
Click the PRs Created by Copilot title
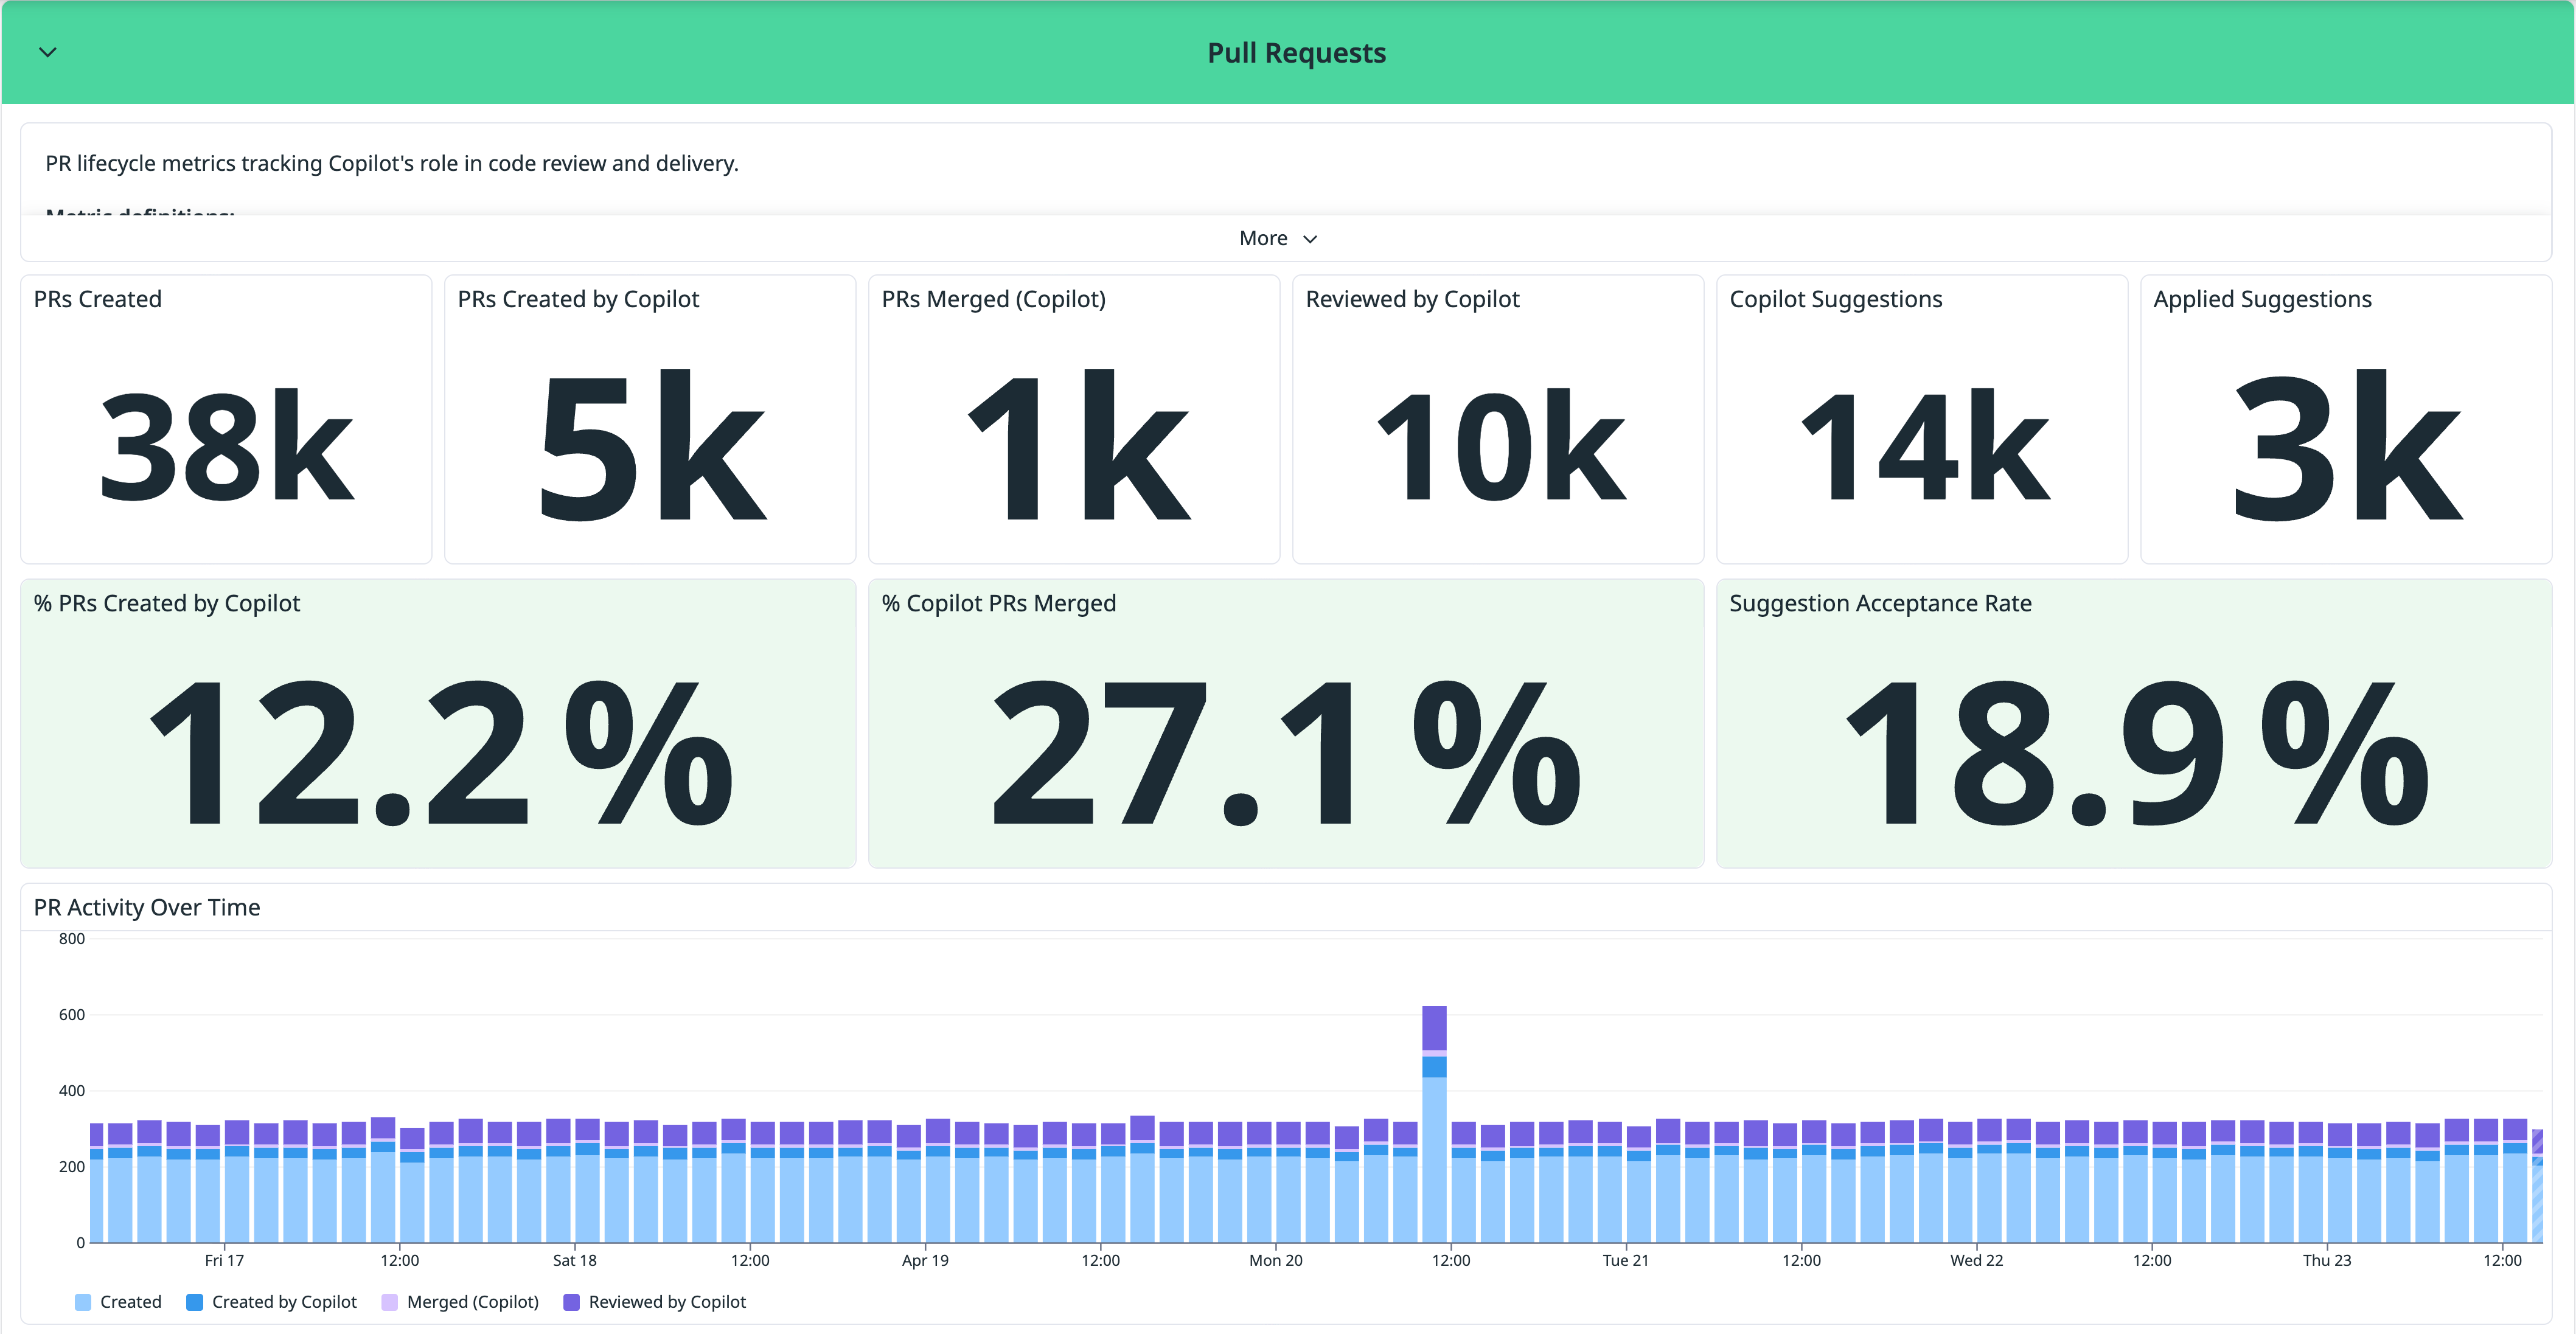(578, 299)
